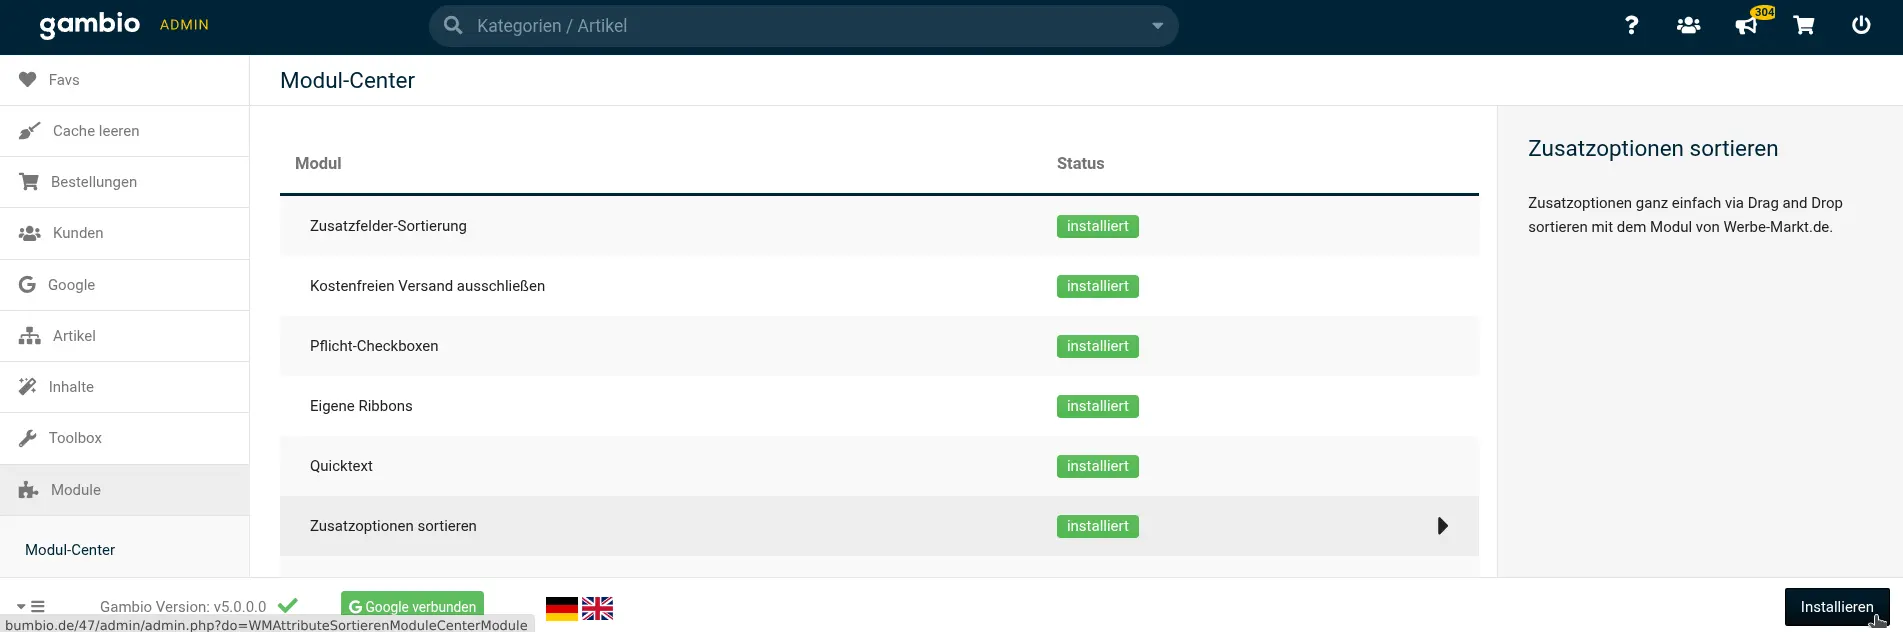This screenshot has height=632, width=1903.
Task: Click the Installieren button
Action: (x=1836, y=607)
